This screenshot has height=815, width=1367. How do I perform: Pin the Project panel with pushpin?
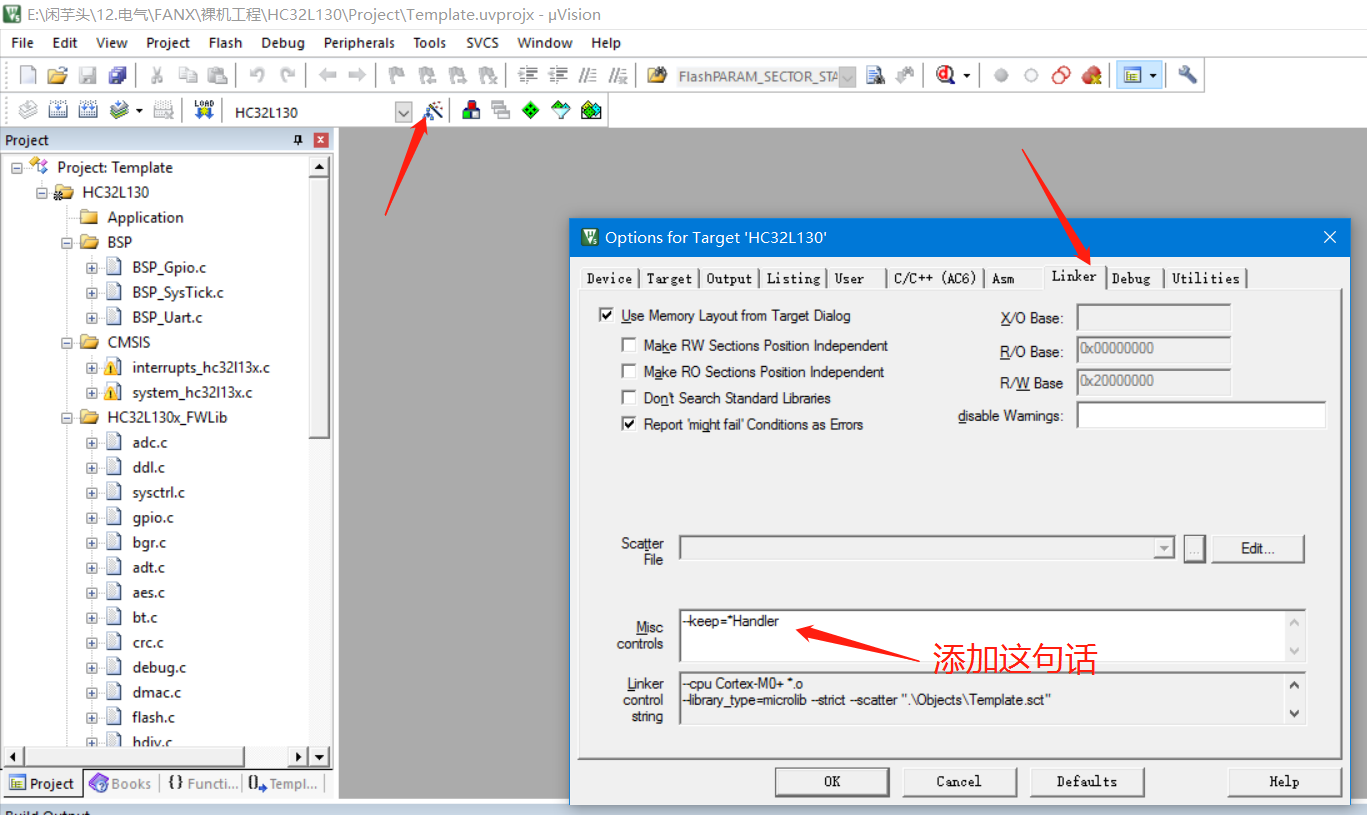tap(298, 140)
